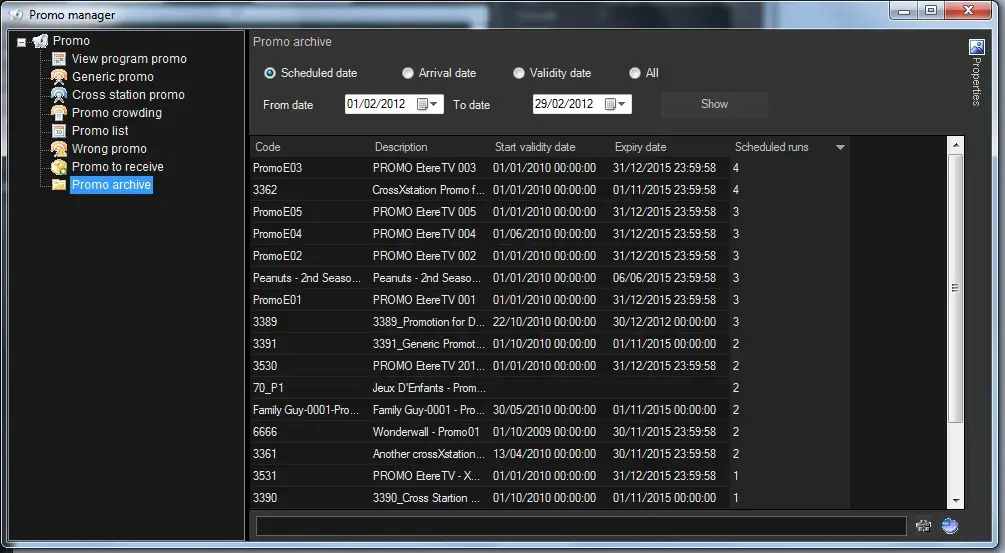Click the Promo crowding icon
The width and height of the screenshot is (1005, 553).
tap(60, 113)
